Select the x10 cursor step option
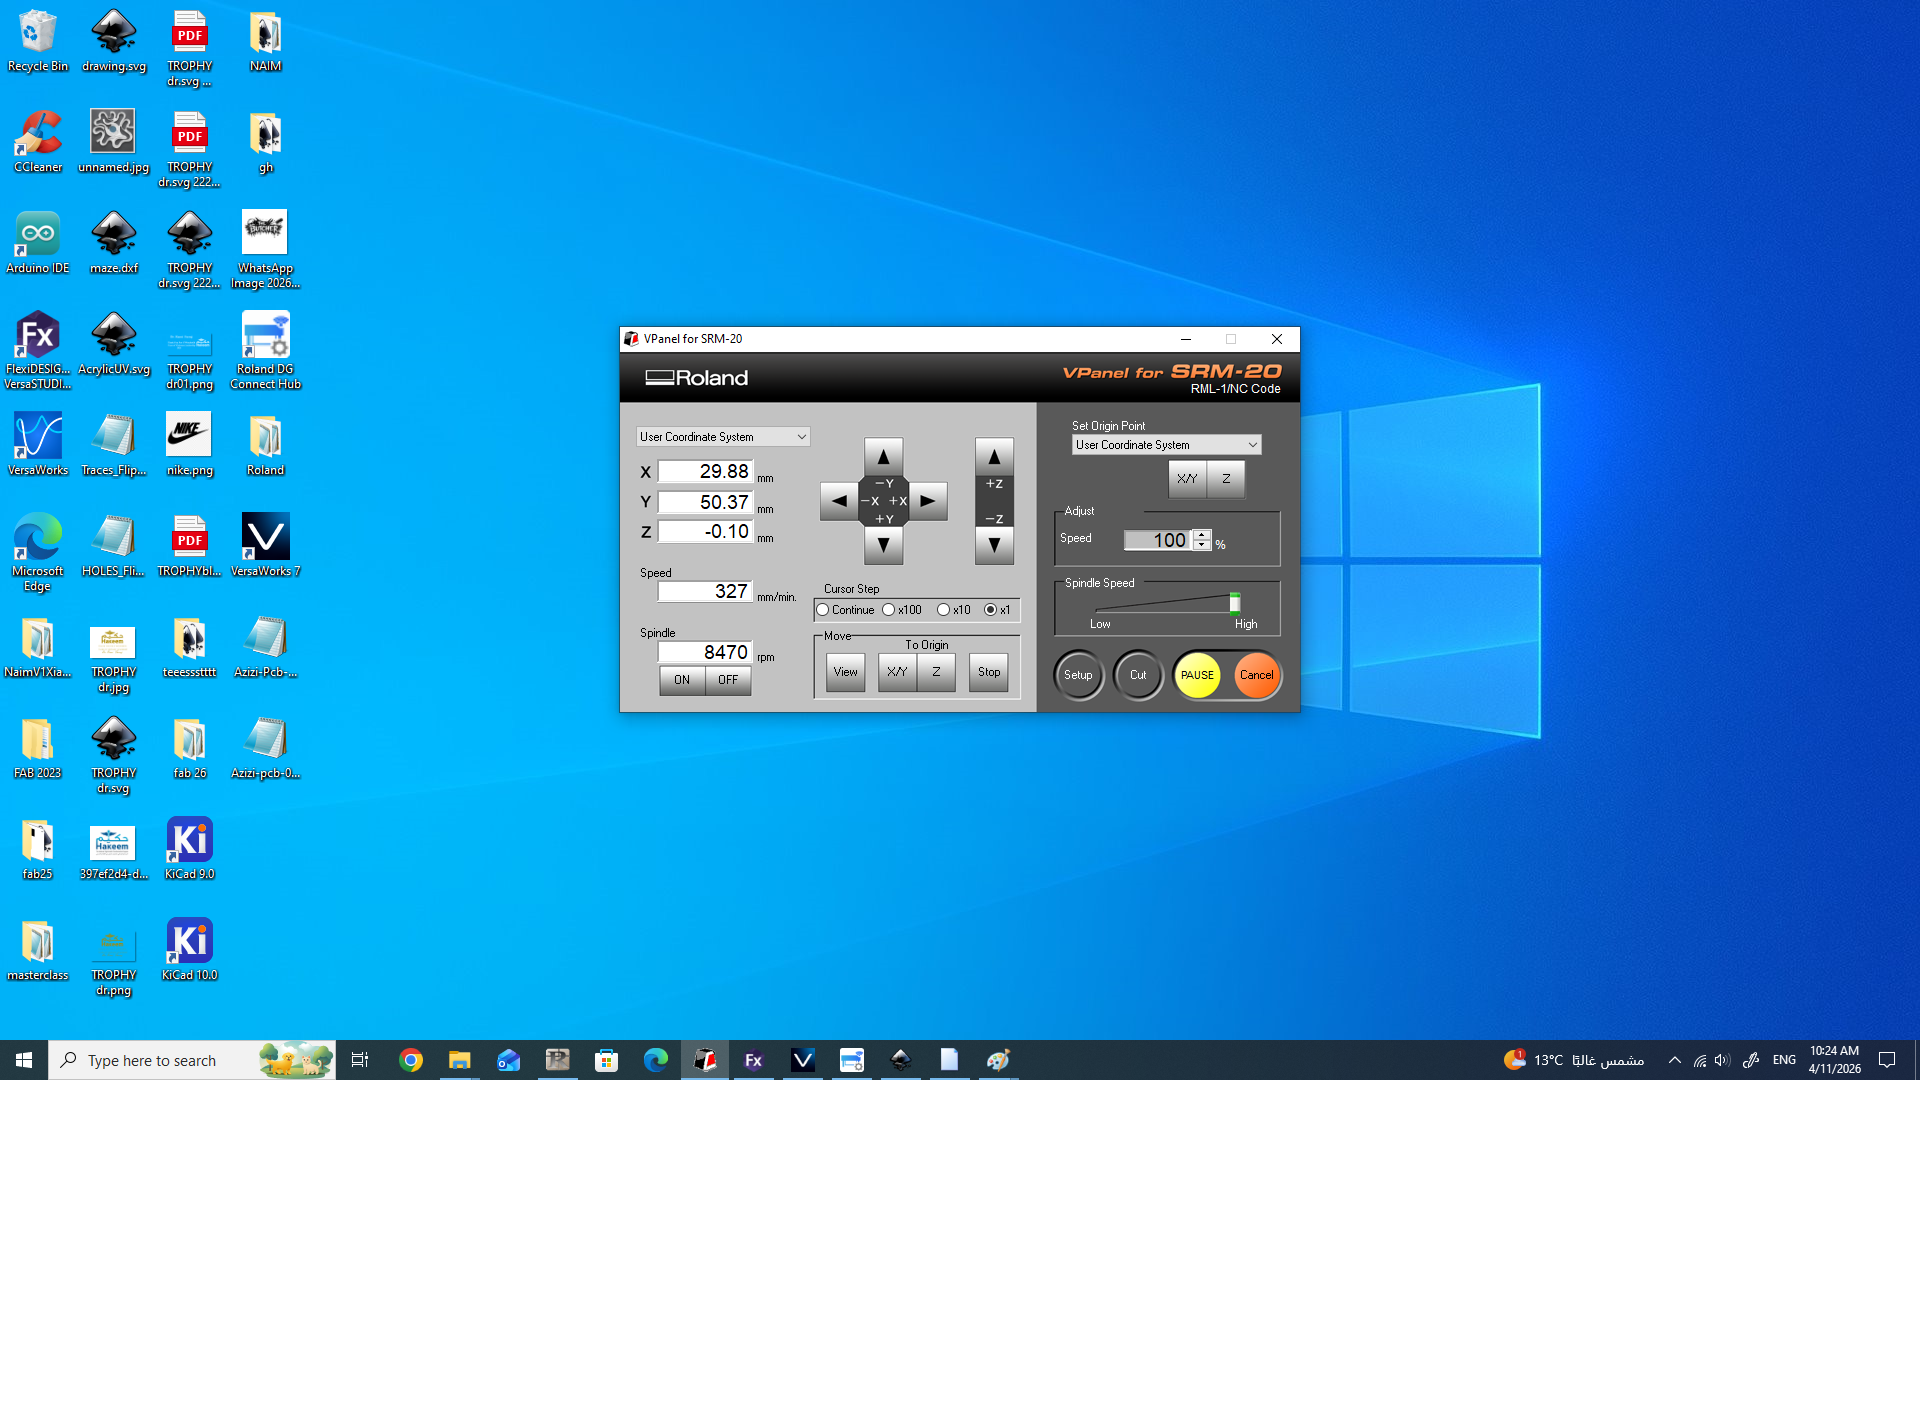Screen dimensions: 1920x1420 943,610
